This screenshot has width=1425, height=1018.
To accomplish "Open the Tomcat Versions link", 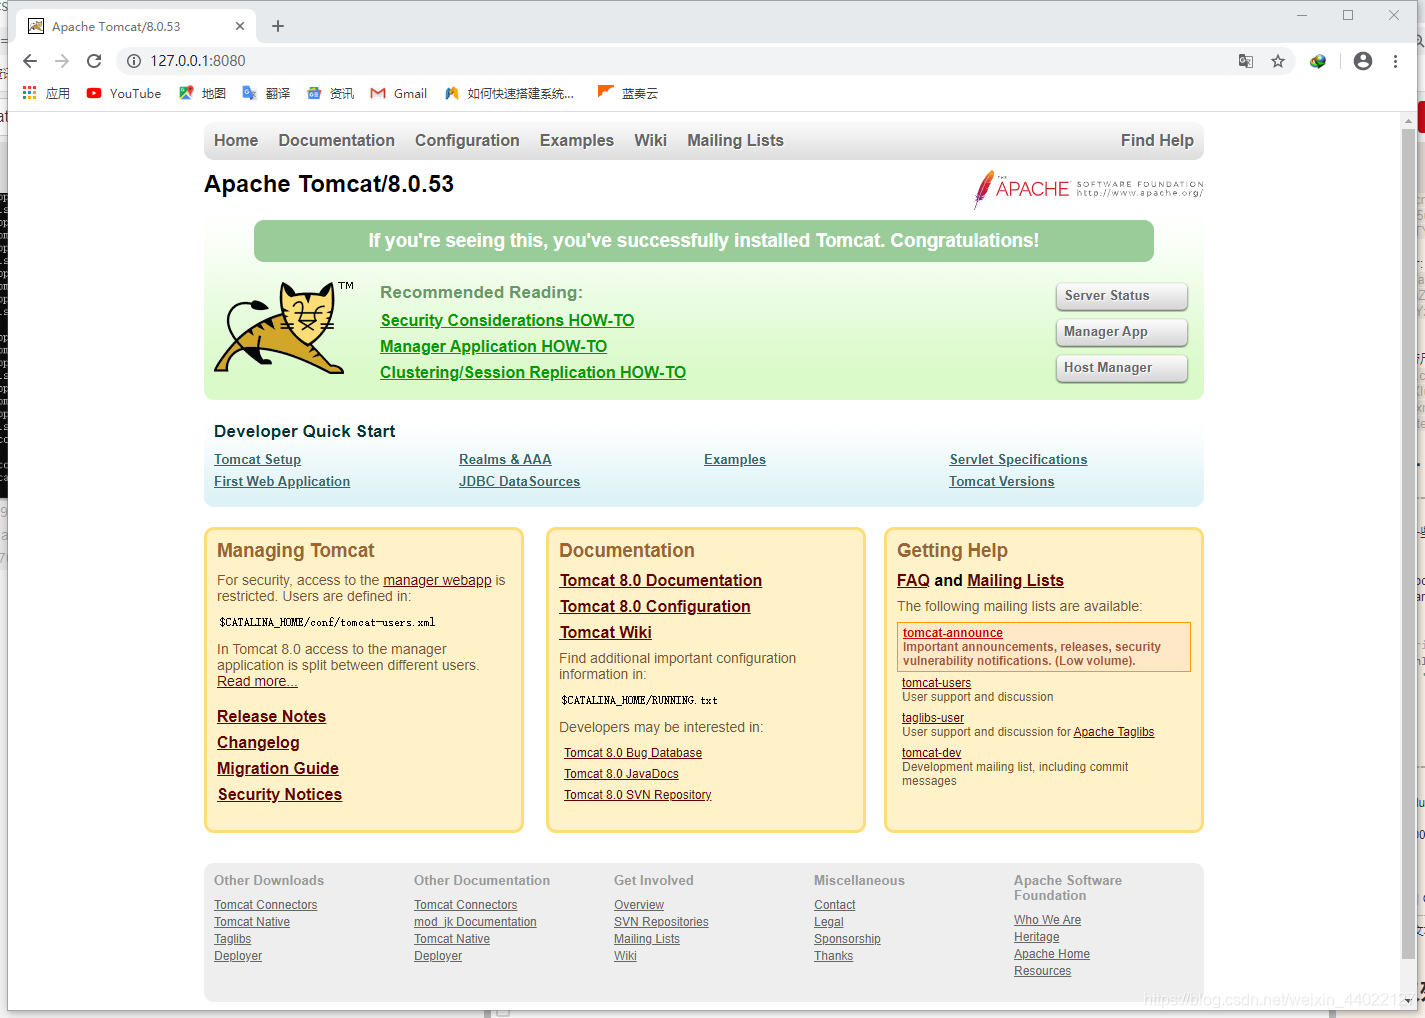I will point(1001,482).
